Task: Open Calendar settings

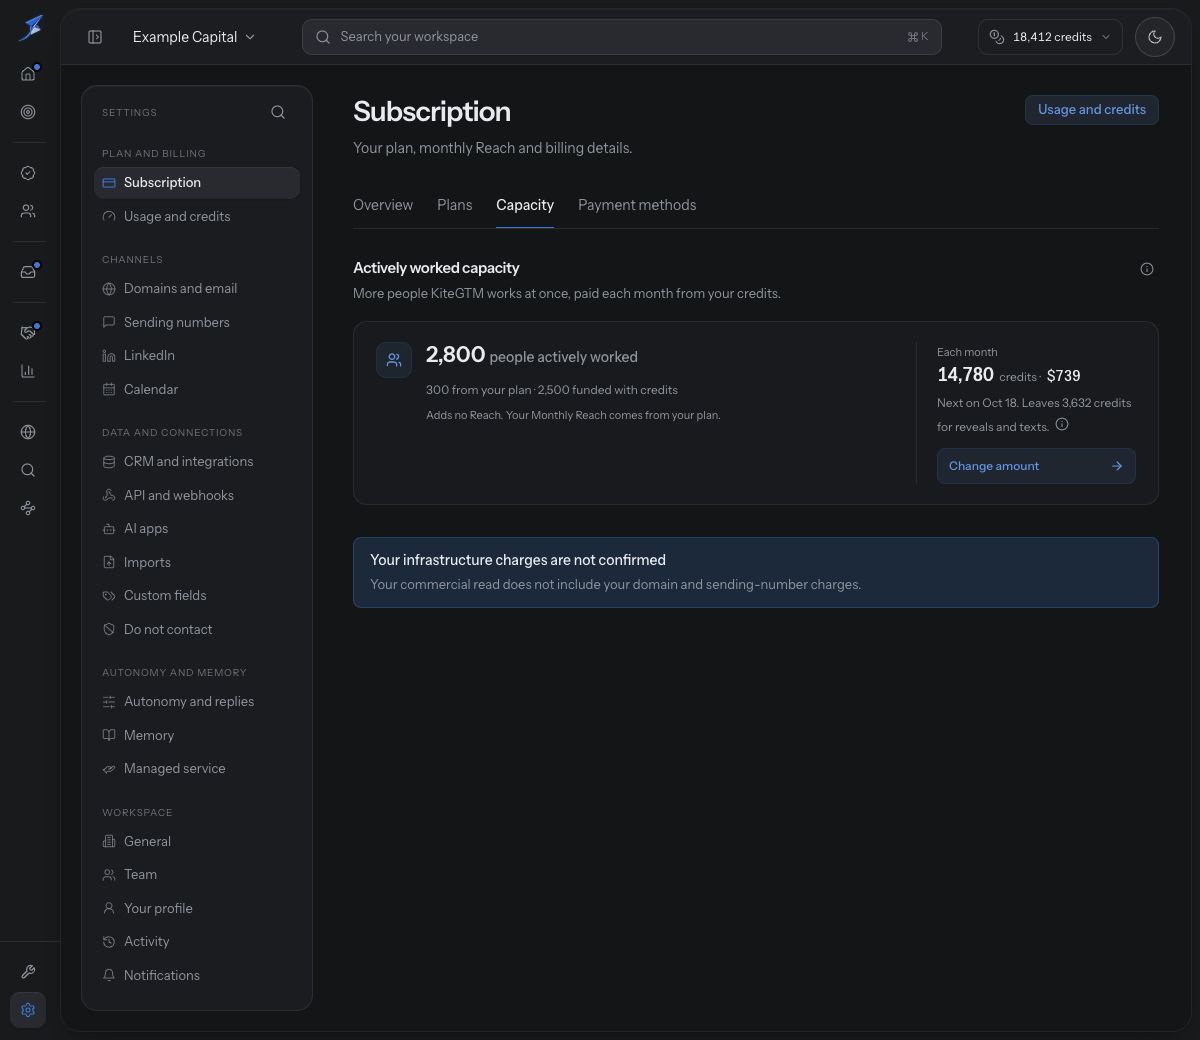Action: click(197, 389)
